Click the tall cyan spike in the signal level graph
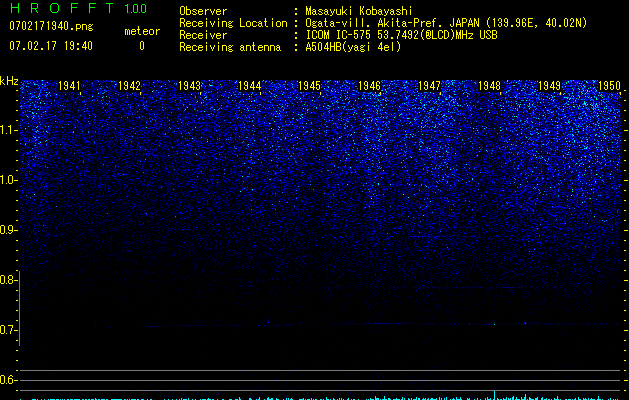The image size is (629, 400). 495,395
